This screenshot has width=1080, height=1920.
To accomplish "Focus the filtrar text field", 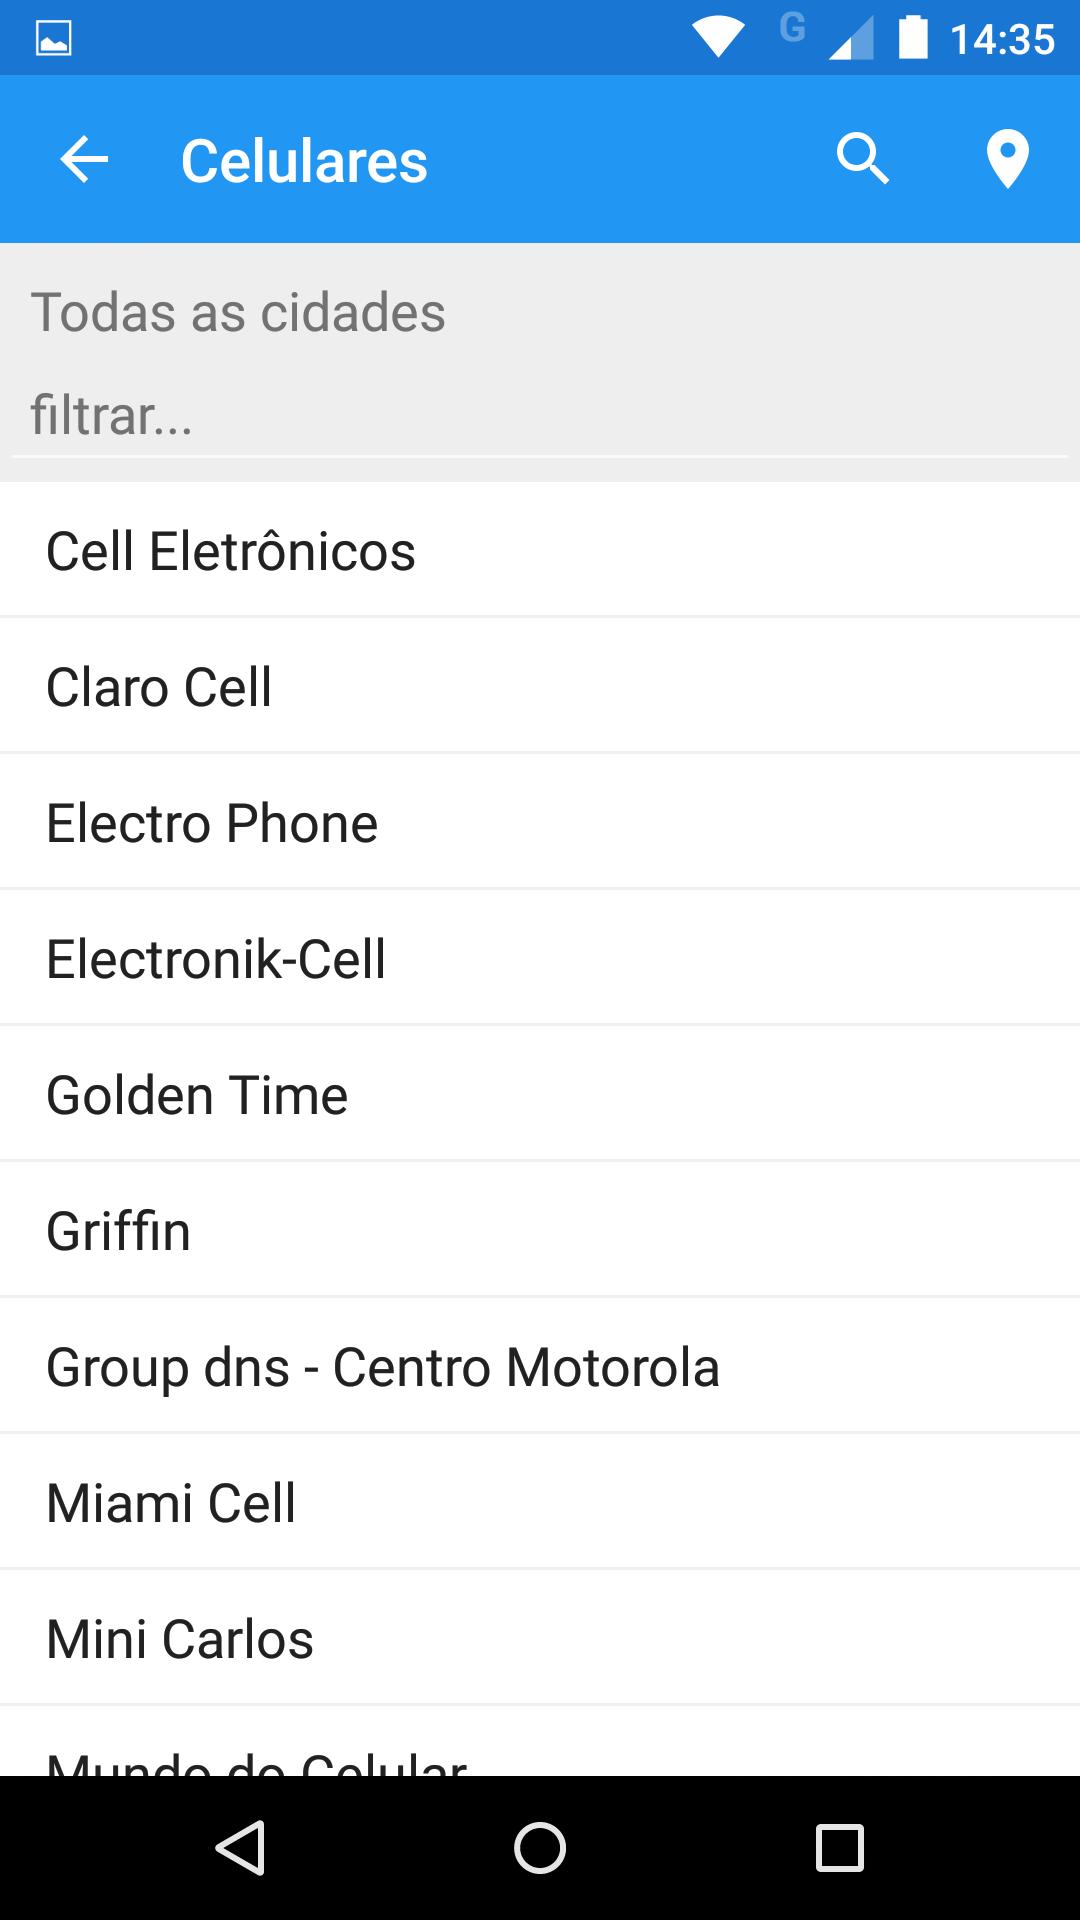I will (x=540, y=416).
